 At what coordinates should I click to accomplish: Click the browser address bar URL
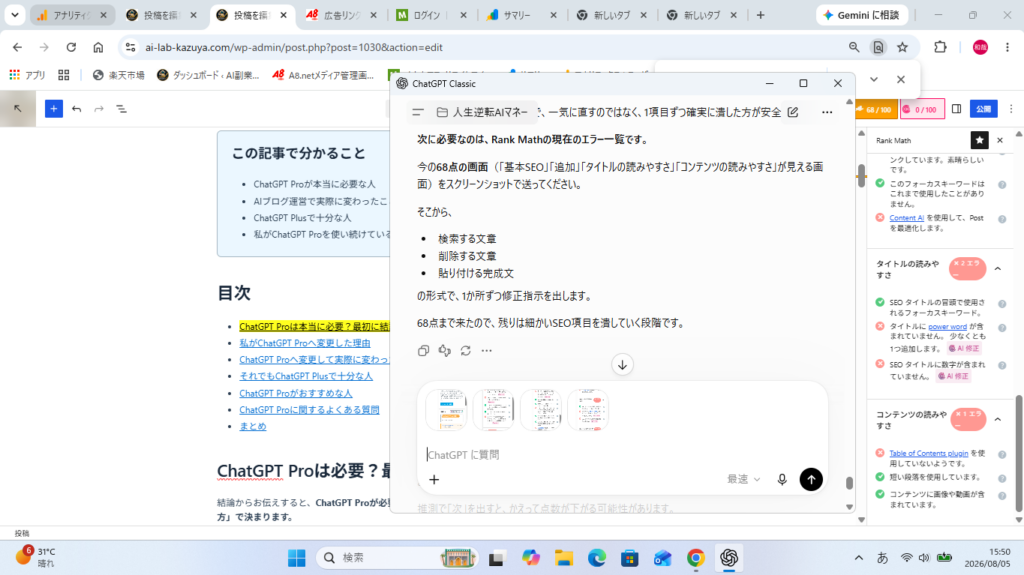[x=294, y=47]
